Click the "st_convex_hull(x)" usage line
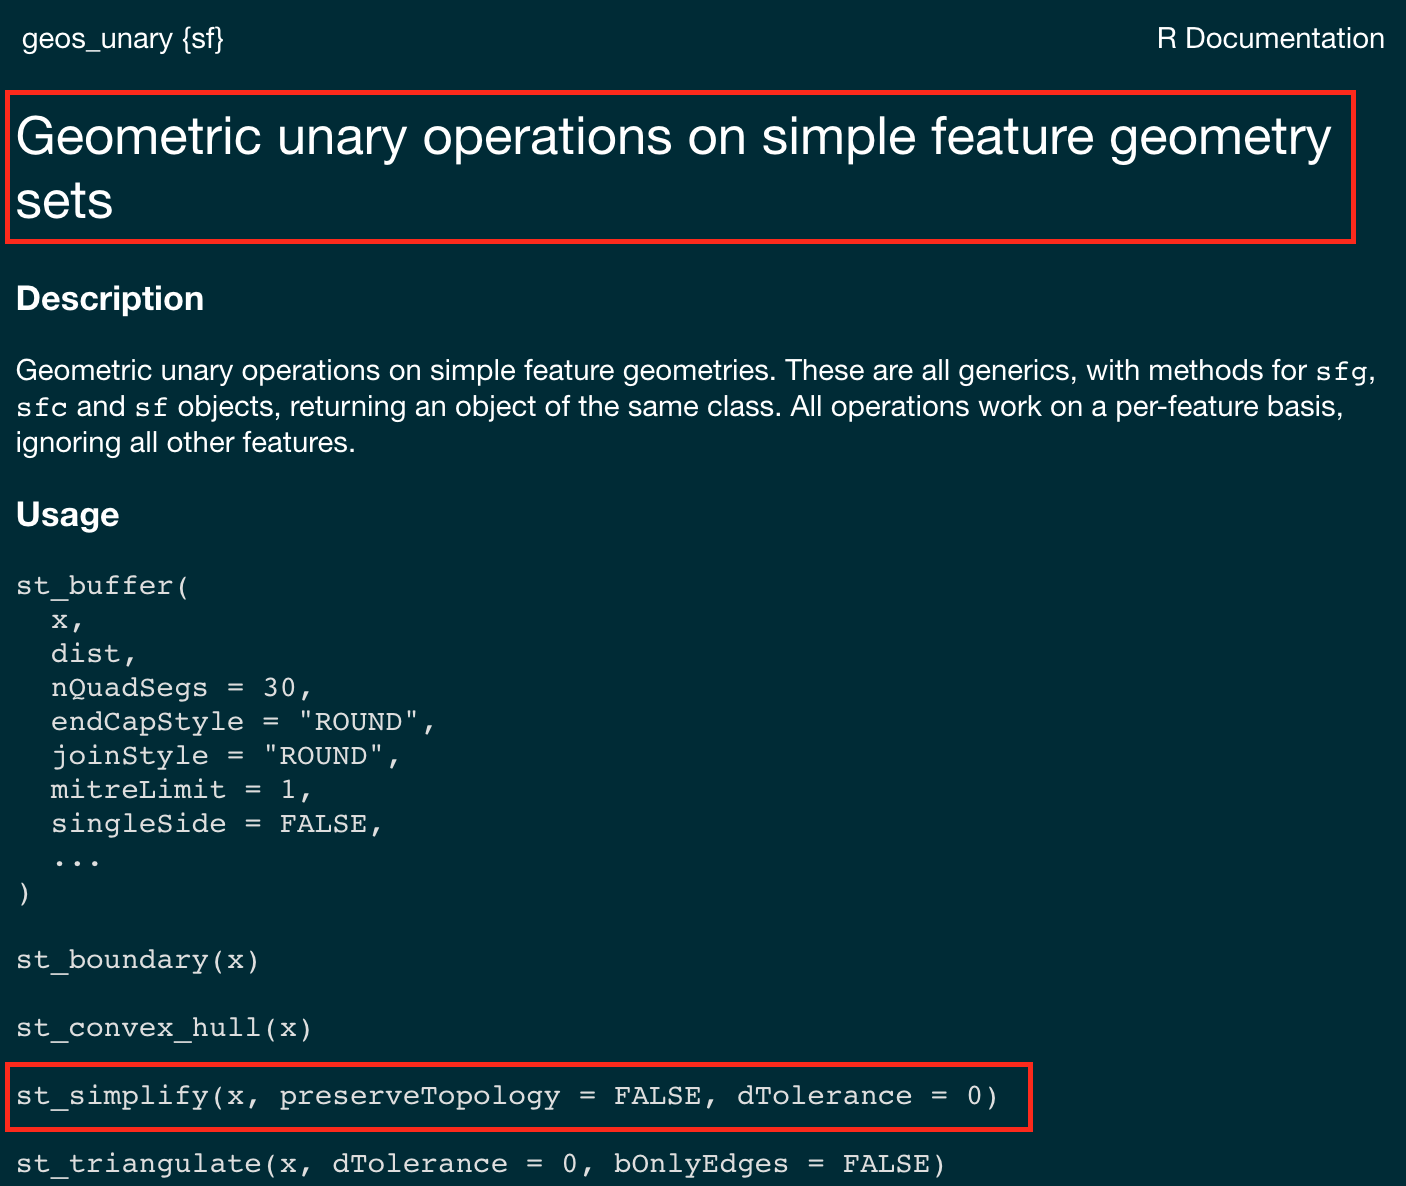This screenshot has height=1186, width=1406. tap(164, 1028)
